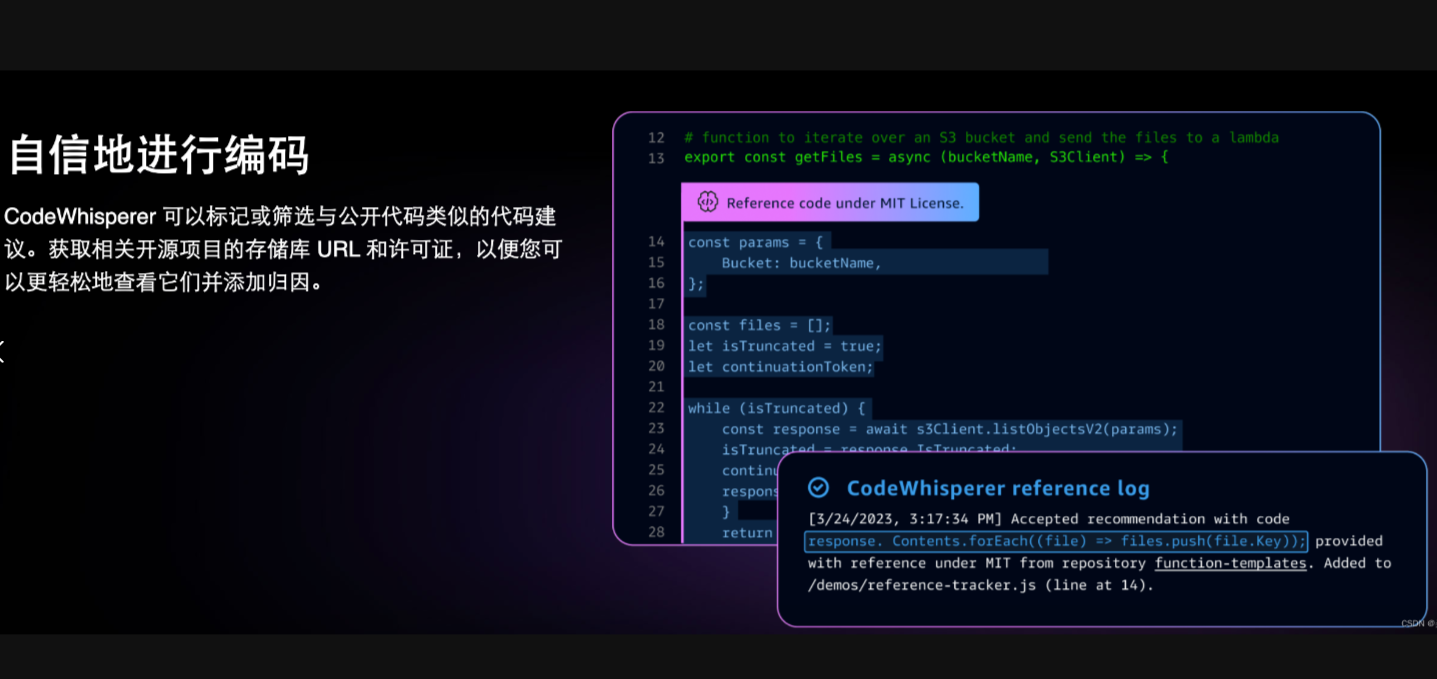Viewport: 1437px width, 679px height.
Task: Click line number 17 in the code gutter
Action: 656,304
